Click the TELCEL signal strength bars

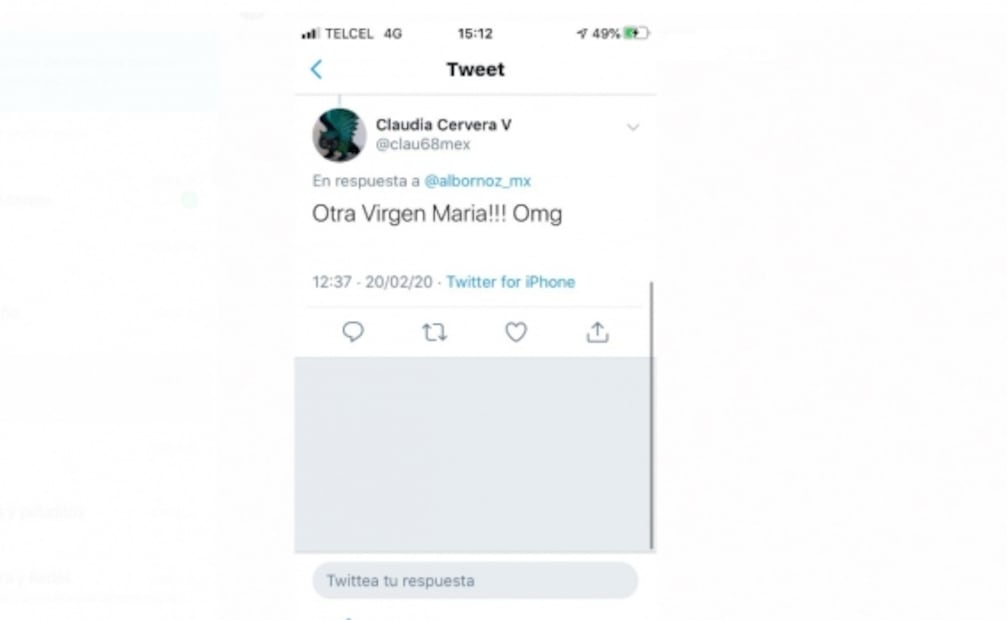(x=310, y=33)
